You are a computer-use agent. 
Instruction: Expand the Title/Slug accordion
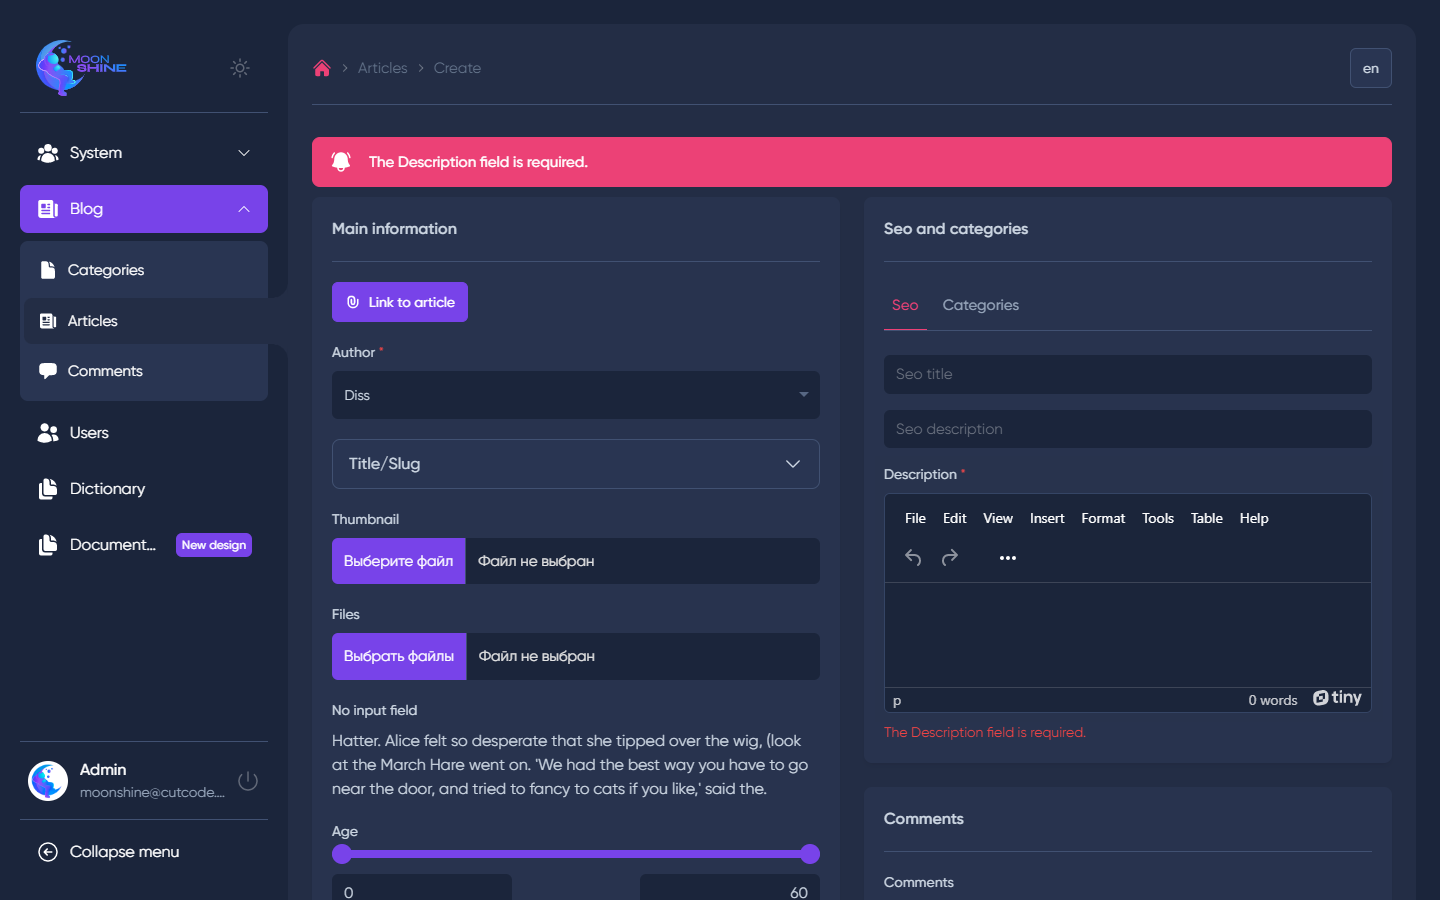[x=576, y=464]
